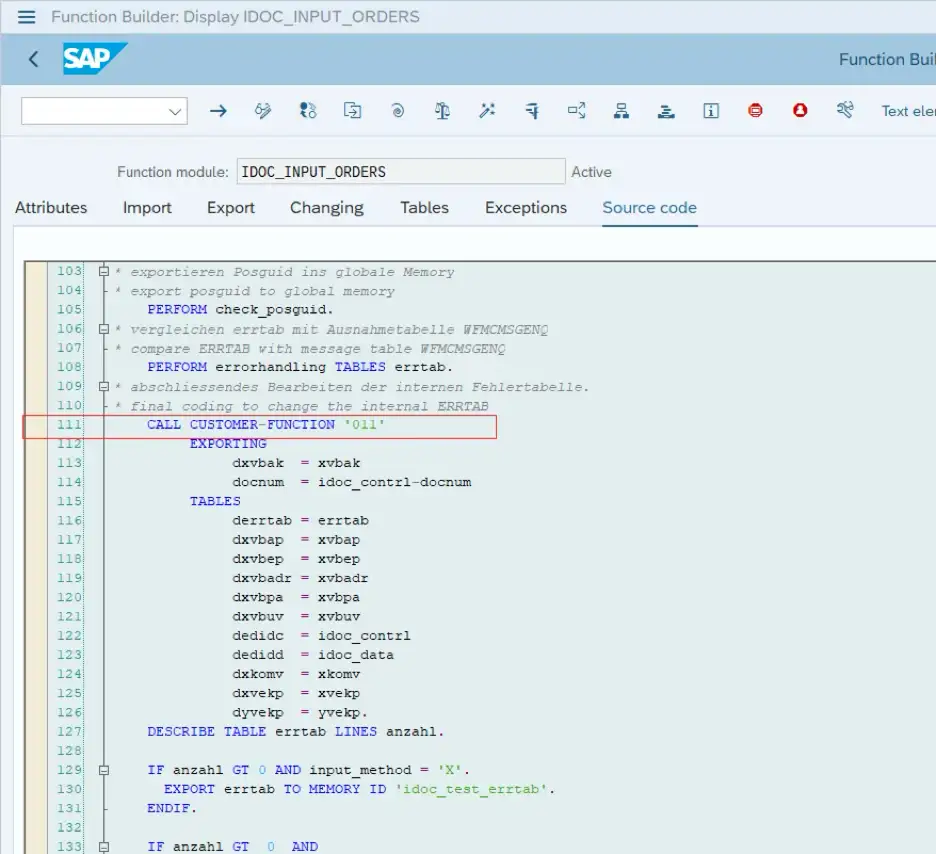Collapse the comment block at line 103
Screen dimensions: 936x854
[103, 272]
